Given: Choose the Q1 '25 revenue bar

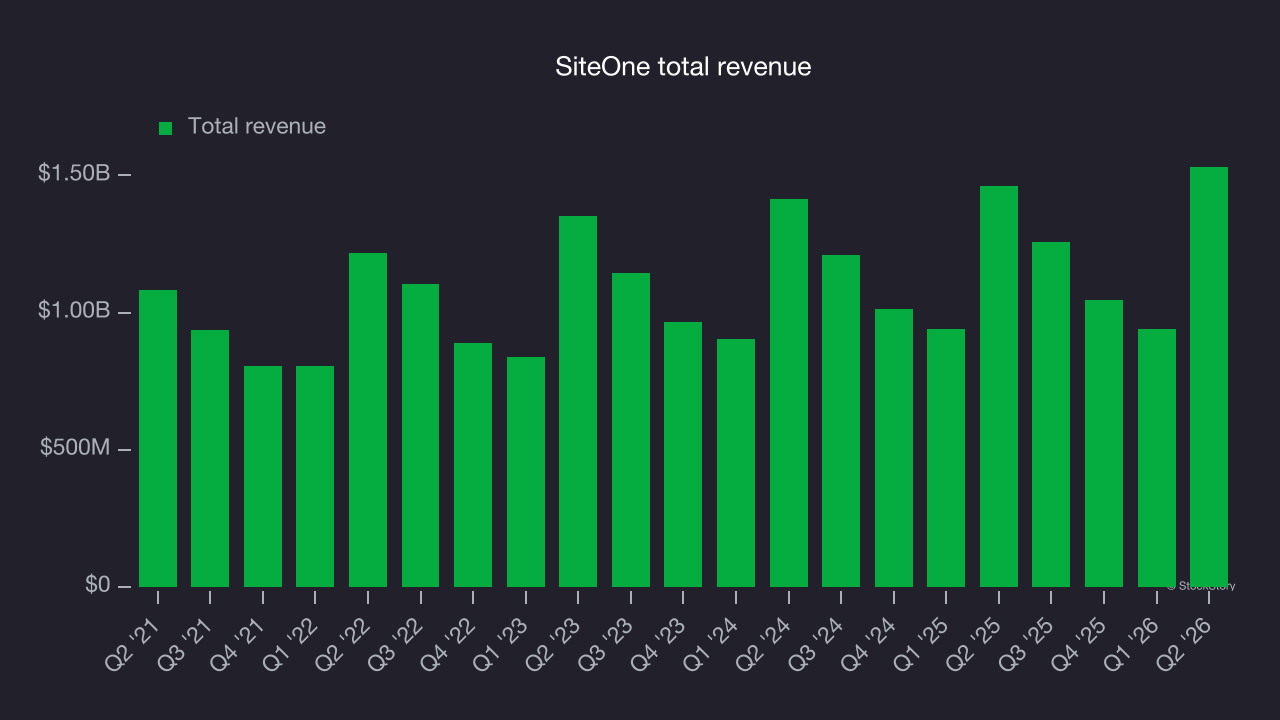Looking at the screenshot, I should (946, 458).
